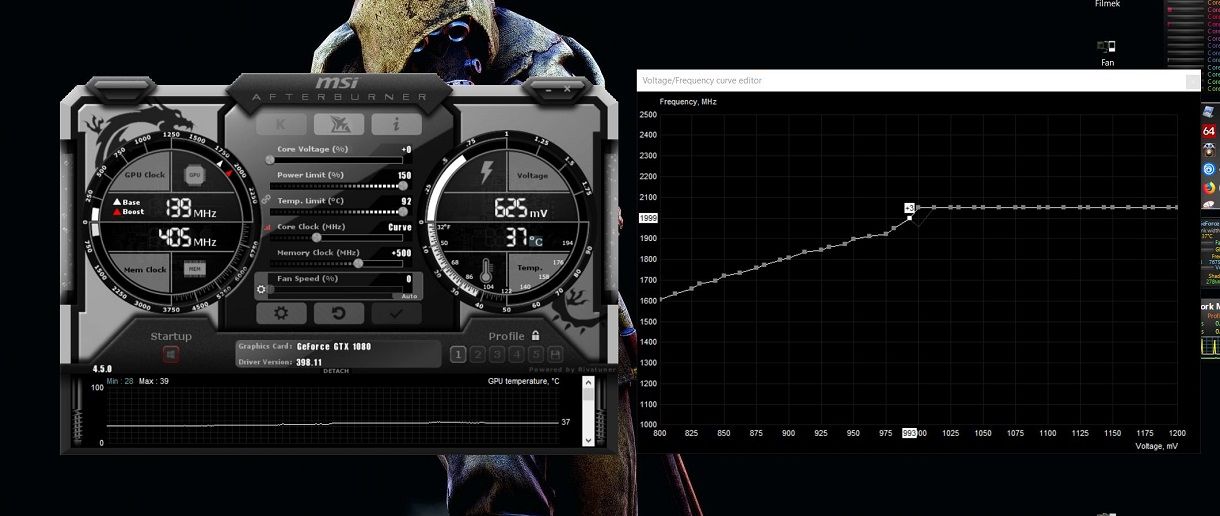Click the Firefox icon in the sidebar
Image resolution: width=1220 pixels, height=516 pixels.
(x=1209, y=186)
